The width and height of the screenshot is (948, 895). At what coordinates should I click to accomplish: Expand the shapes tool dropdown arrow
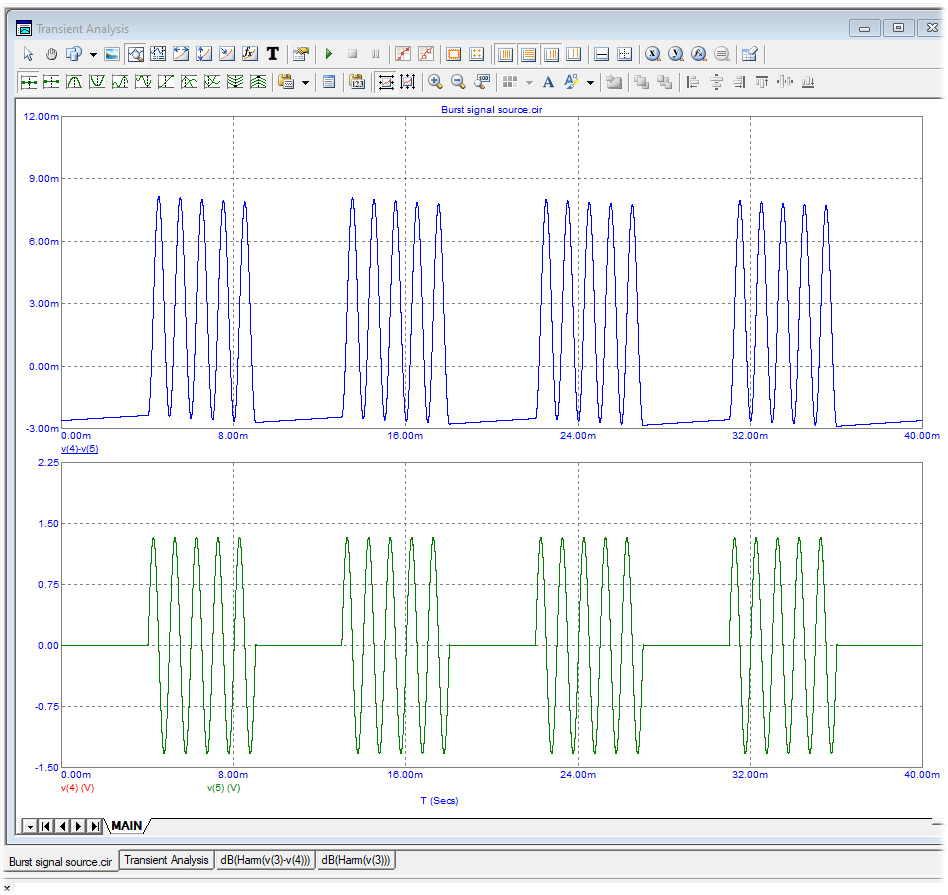pos(93,54)
